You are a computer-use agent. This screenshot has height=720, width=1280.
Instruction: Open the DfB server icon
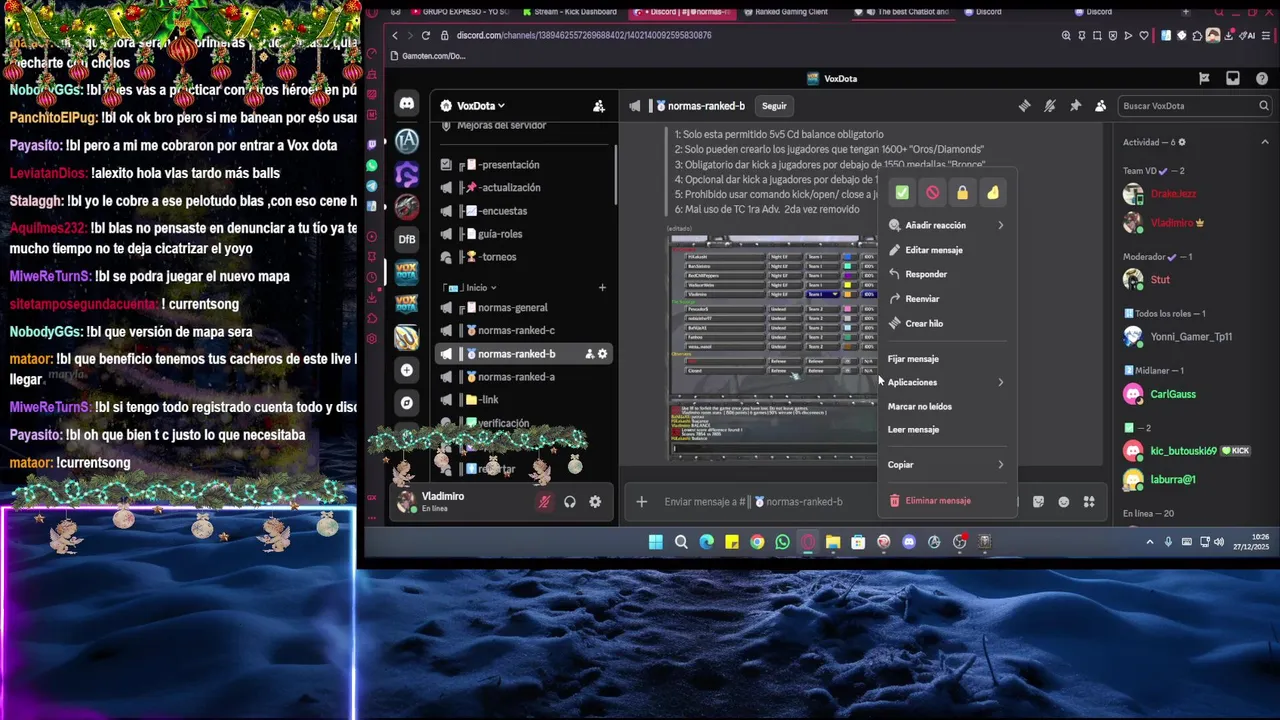407,239
